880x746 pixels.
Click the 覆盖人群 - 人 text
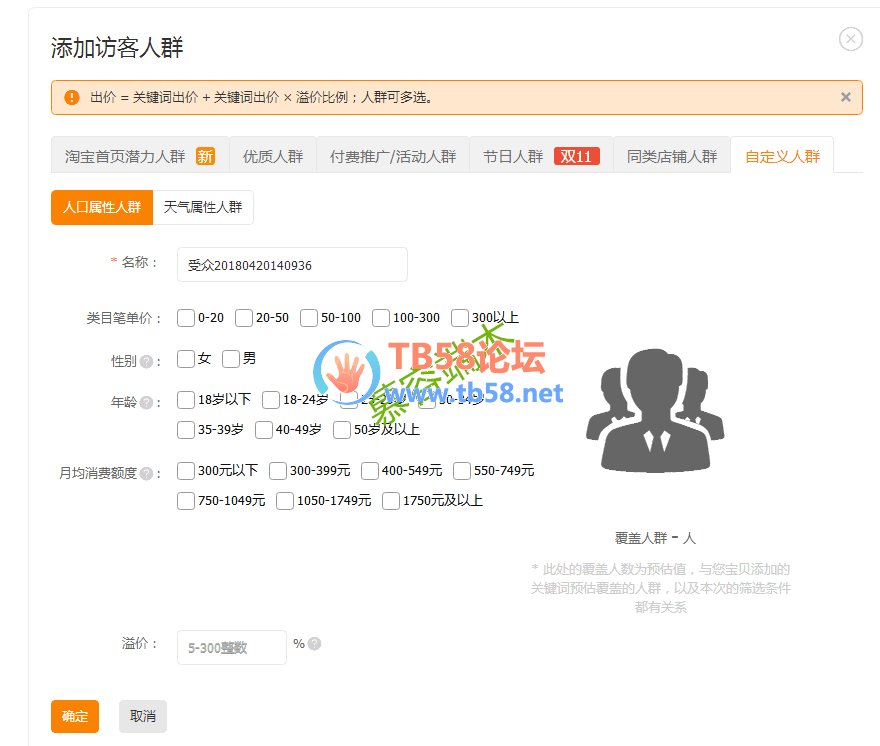pyautogui.click(x=655, y=538)
